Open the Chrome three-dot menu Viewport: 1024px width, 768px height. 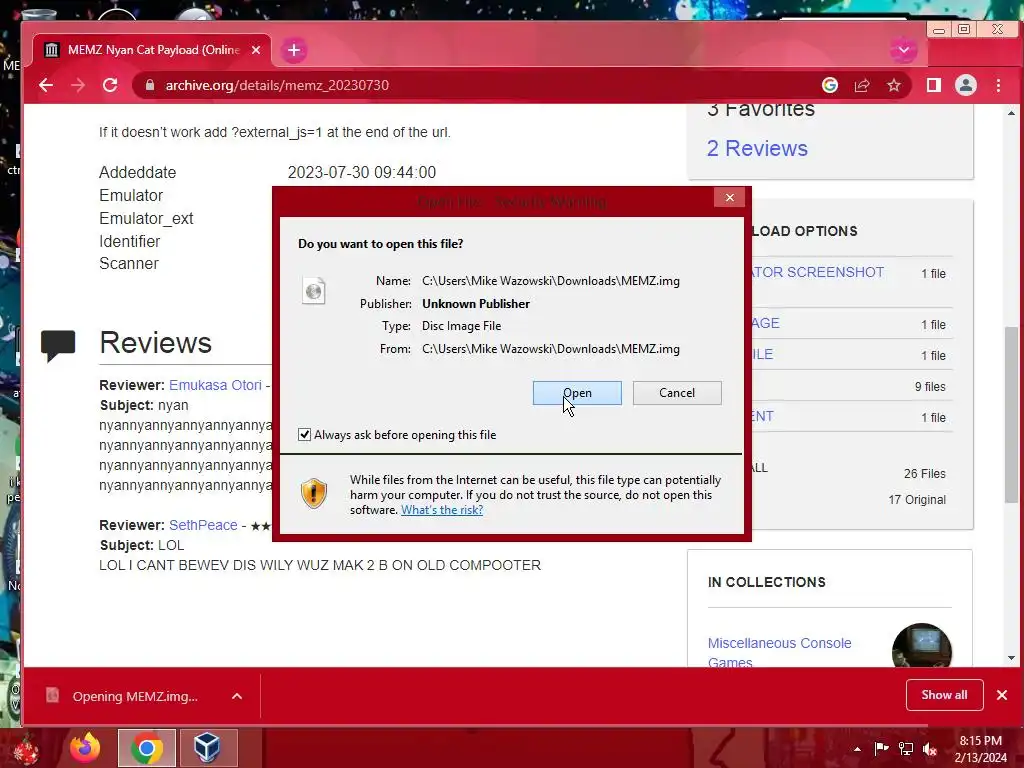pyautogui.click(x=999, y=86)
